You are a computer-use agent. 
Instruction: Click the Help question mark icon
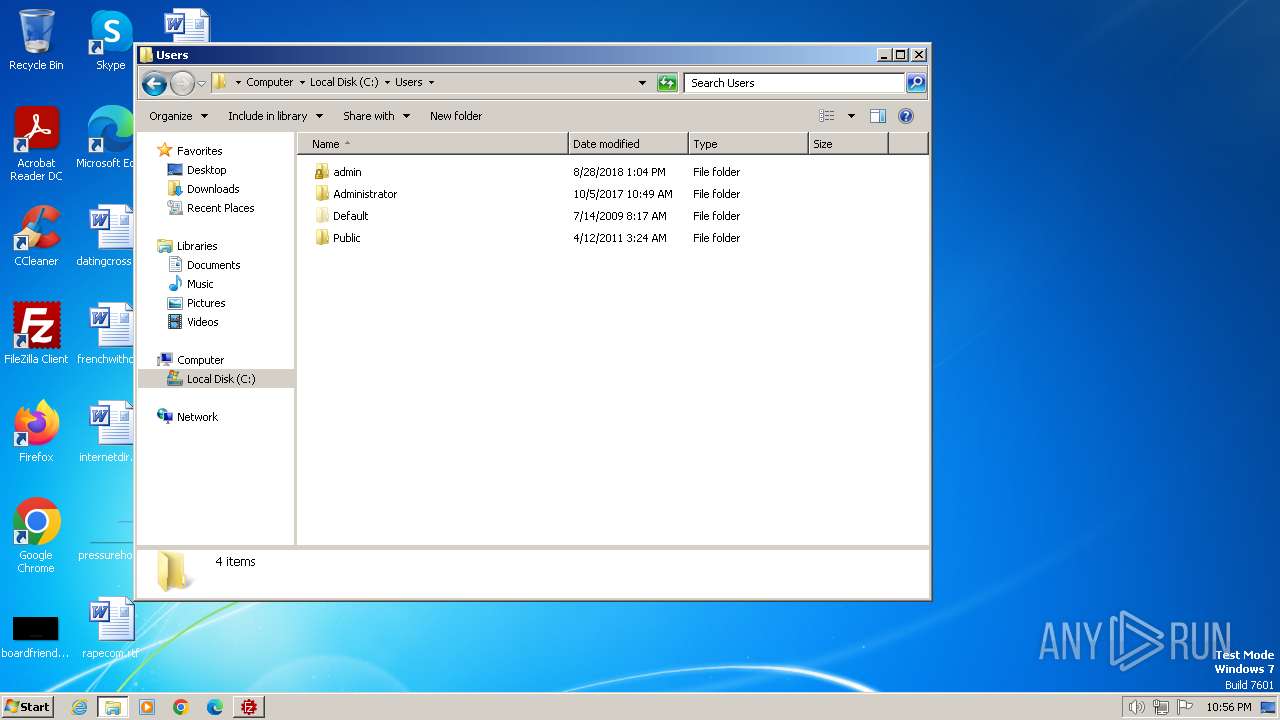[x=906, y=116]
